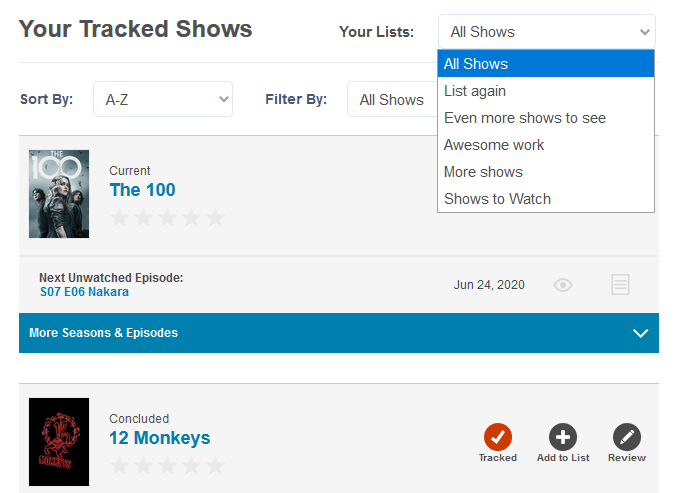Open the Sort By A-Z dropdown
This screenshot has height=493, width=675.
pyautogui.click(x=163, y=99)
